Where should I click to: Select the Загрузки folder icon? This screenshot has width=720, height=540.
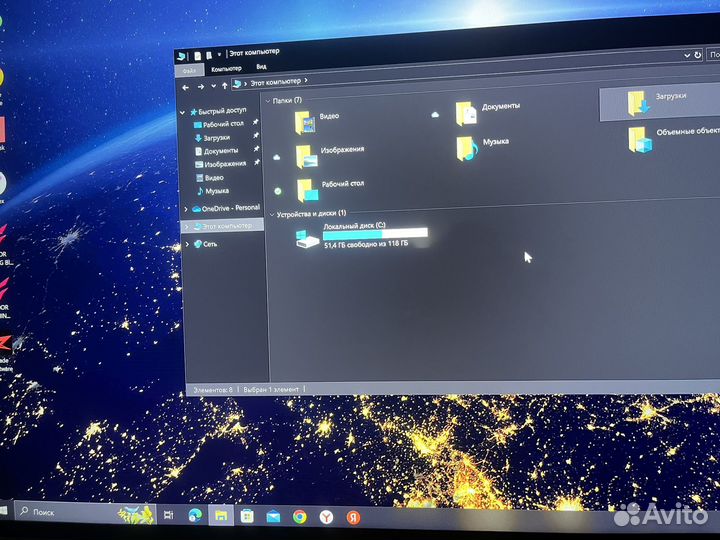(637, 101)
